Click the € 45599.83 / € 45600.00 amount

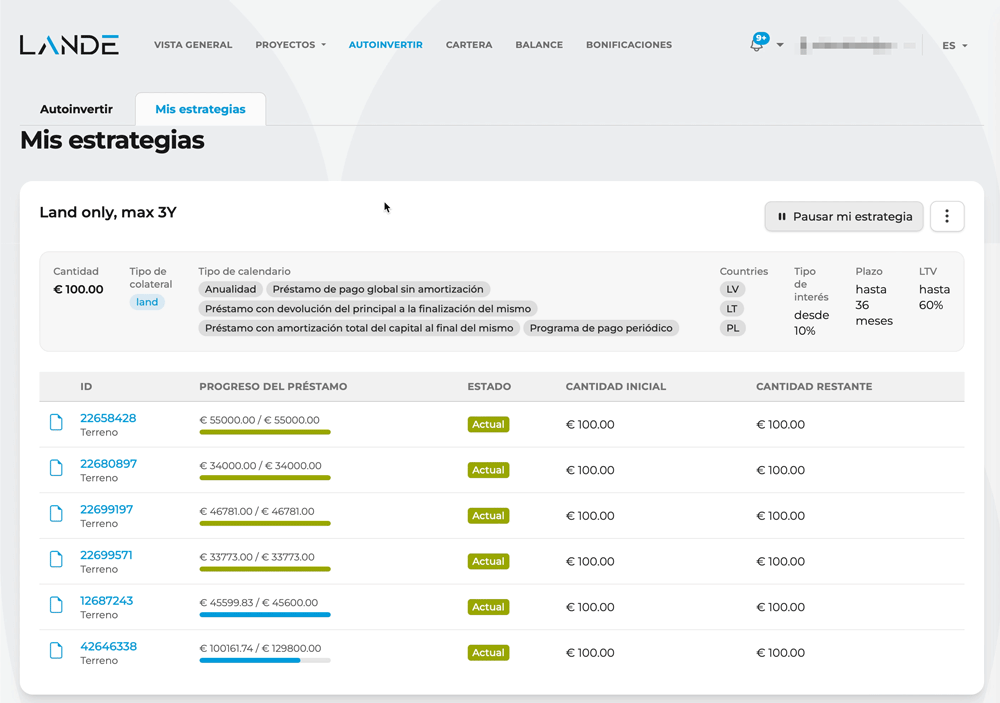(259, 602)
